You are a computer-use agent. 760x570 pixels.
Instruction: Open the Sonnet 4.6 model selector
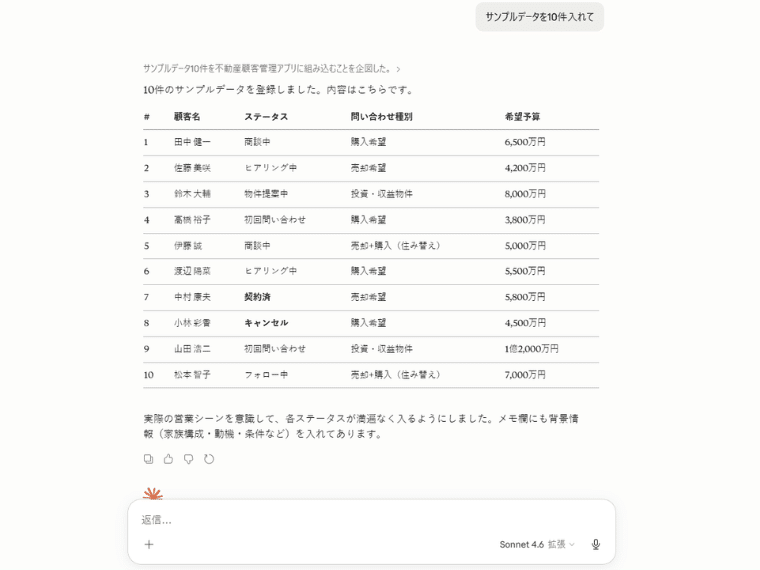(537, 545)
